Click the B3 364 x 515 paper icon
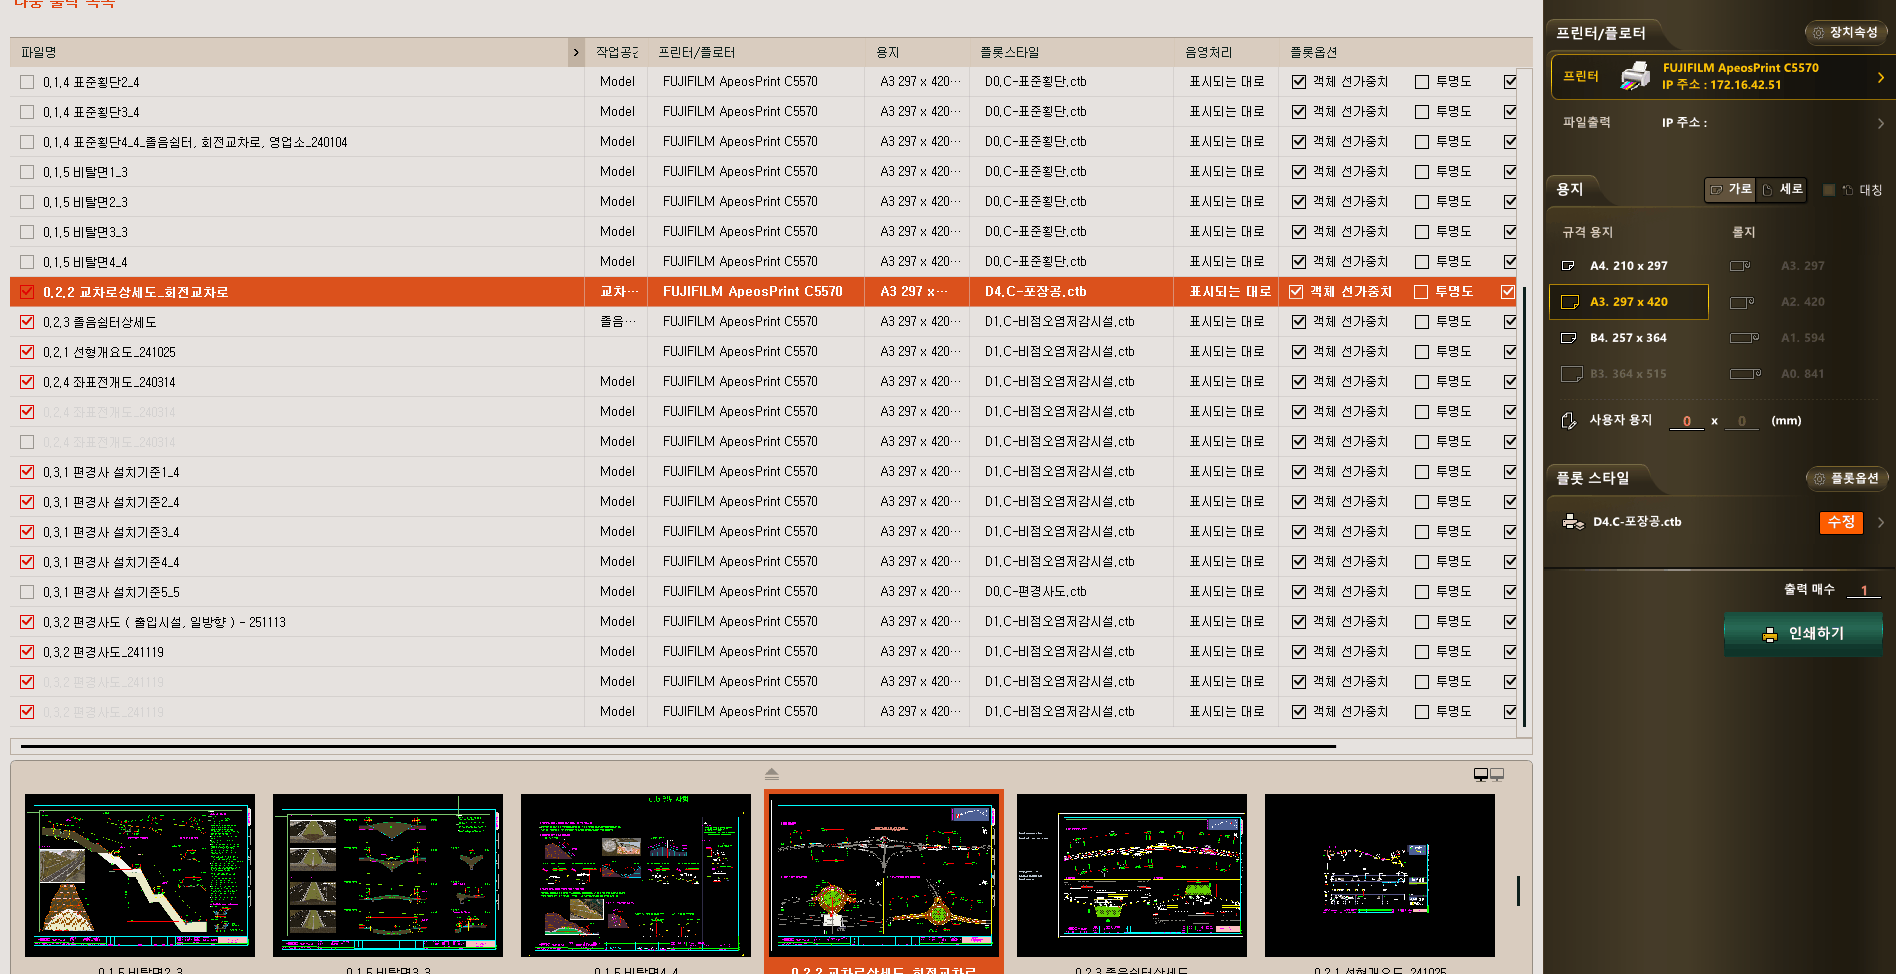 coord(1572,374)
